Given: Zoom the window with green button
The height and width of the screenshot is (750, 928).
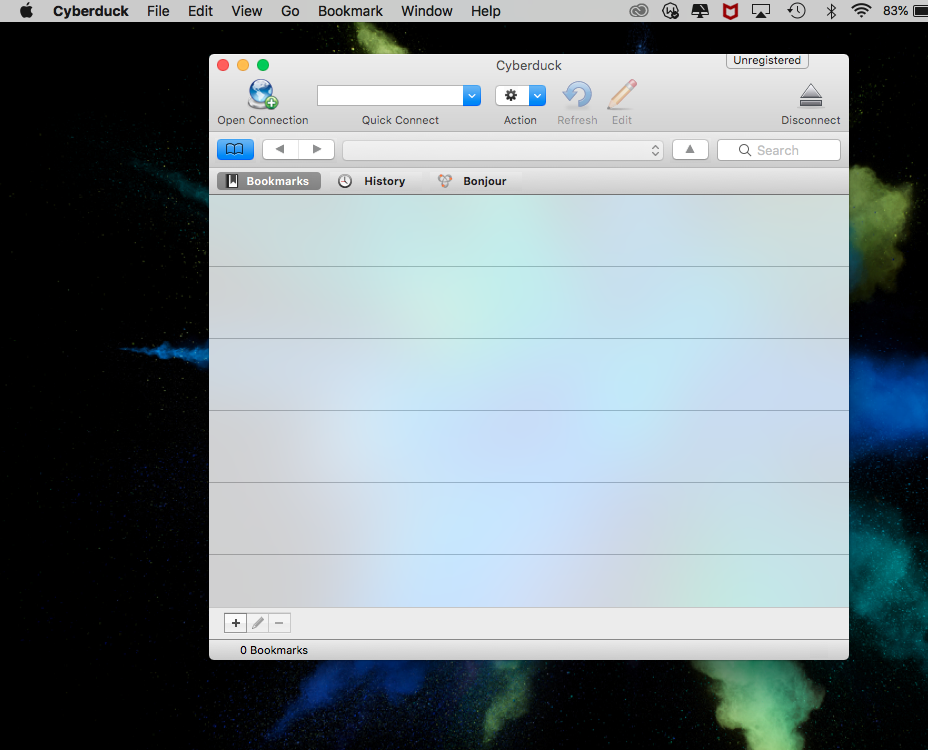Looking at the screenshot, I should [263, 65].
